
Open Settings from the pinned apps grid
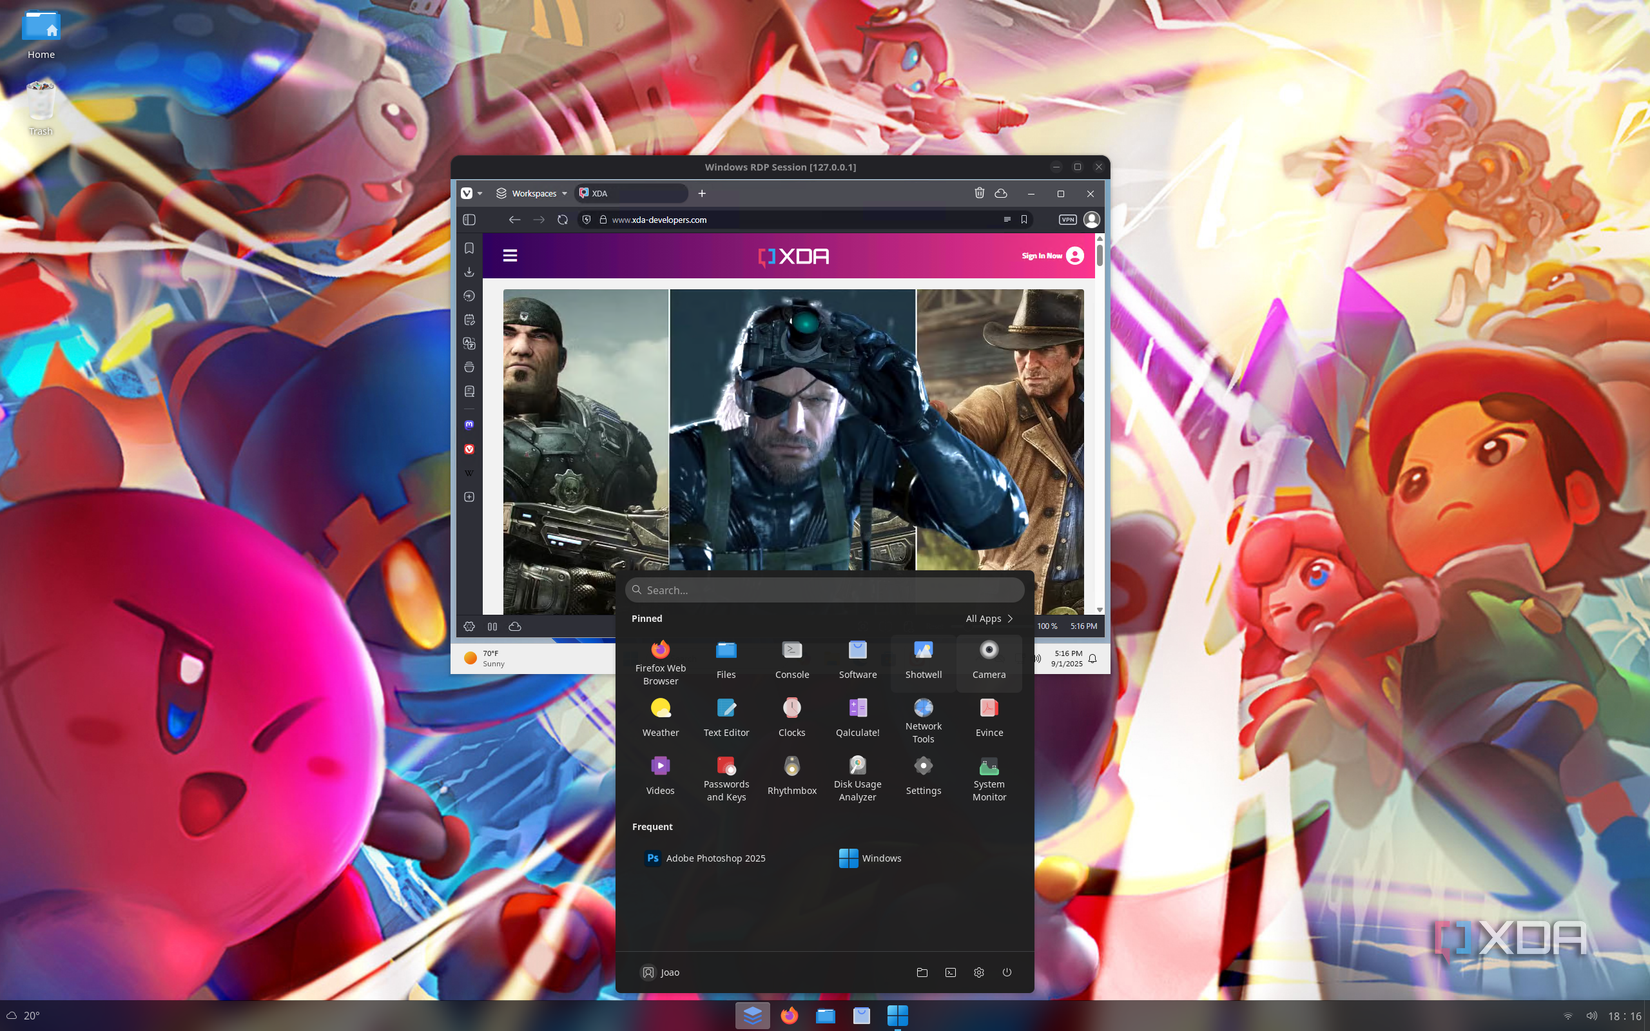point(923,778)
